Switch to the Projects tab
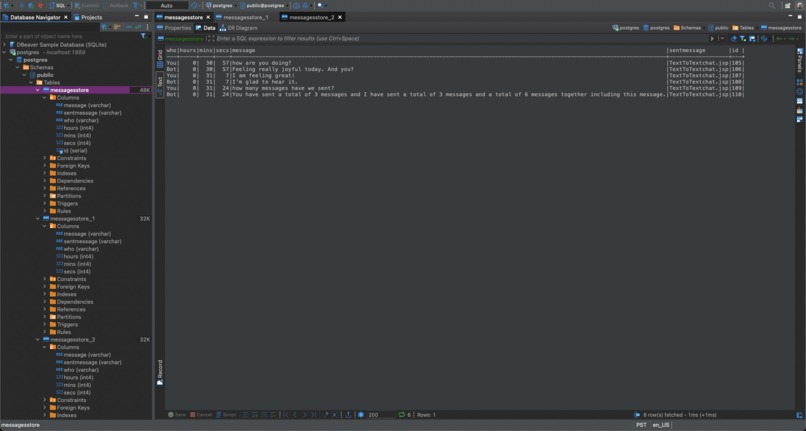 pyautogui.click(x=88, y=17)
